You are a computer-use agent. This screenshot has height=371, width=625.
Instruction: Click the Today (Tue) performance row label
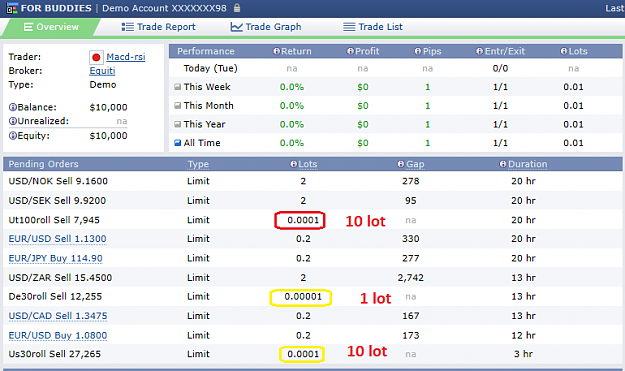coord(210,69)
